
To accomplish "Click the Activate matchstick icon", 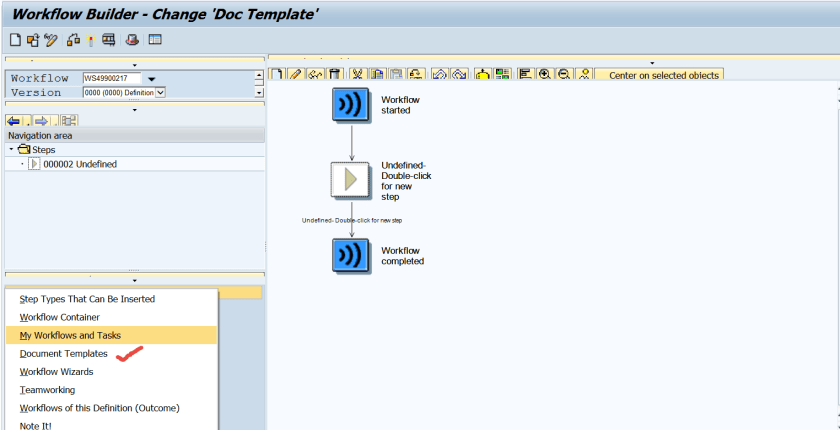I will coord(91,40).
